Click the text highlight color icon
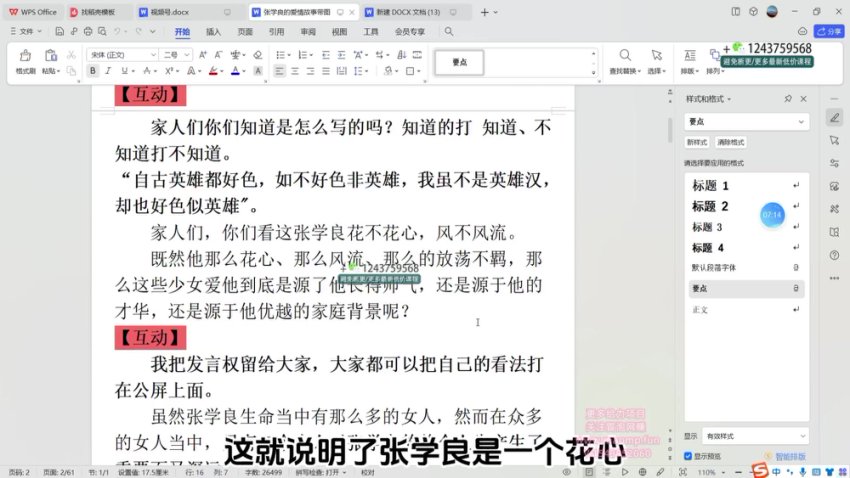 [211, 71]
